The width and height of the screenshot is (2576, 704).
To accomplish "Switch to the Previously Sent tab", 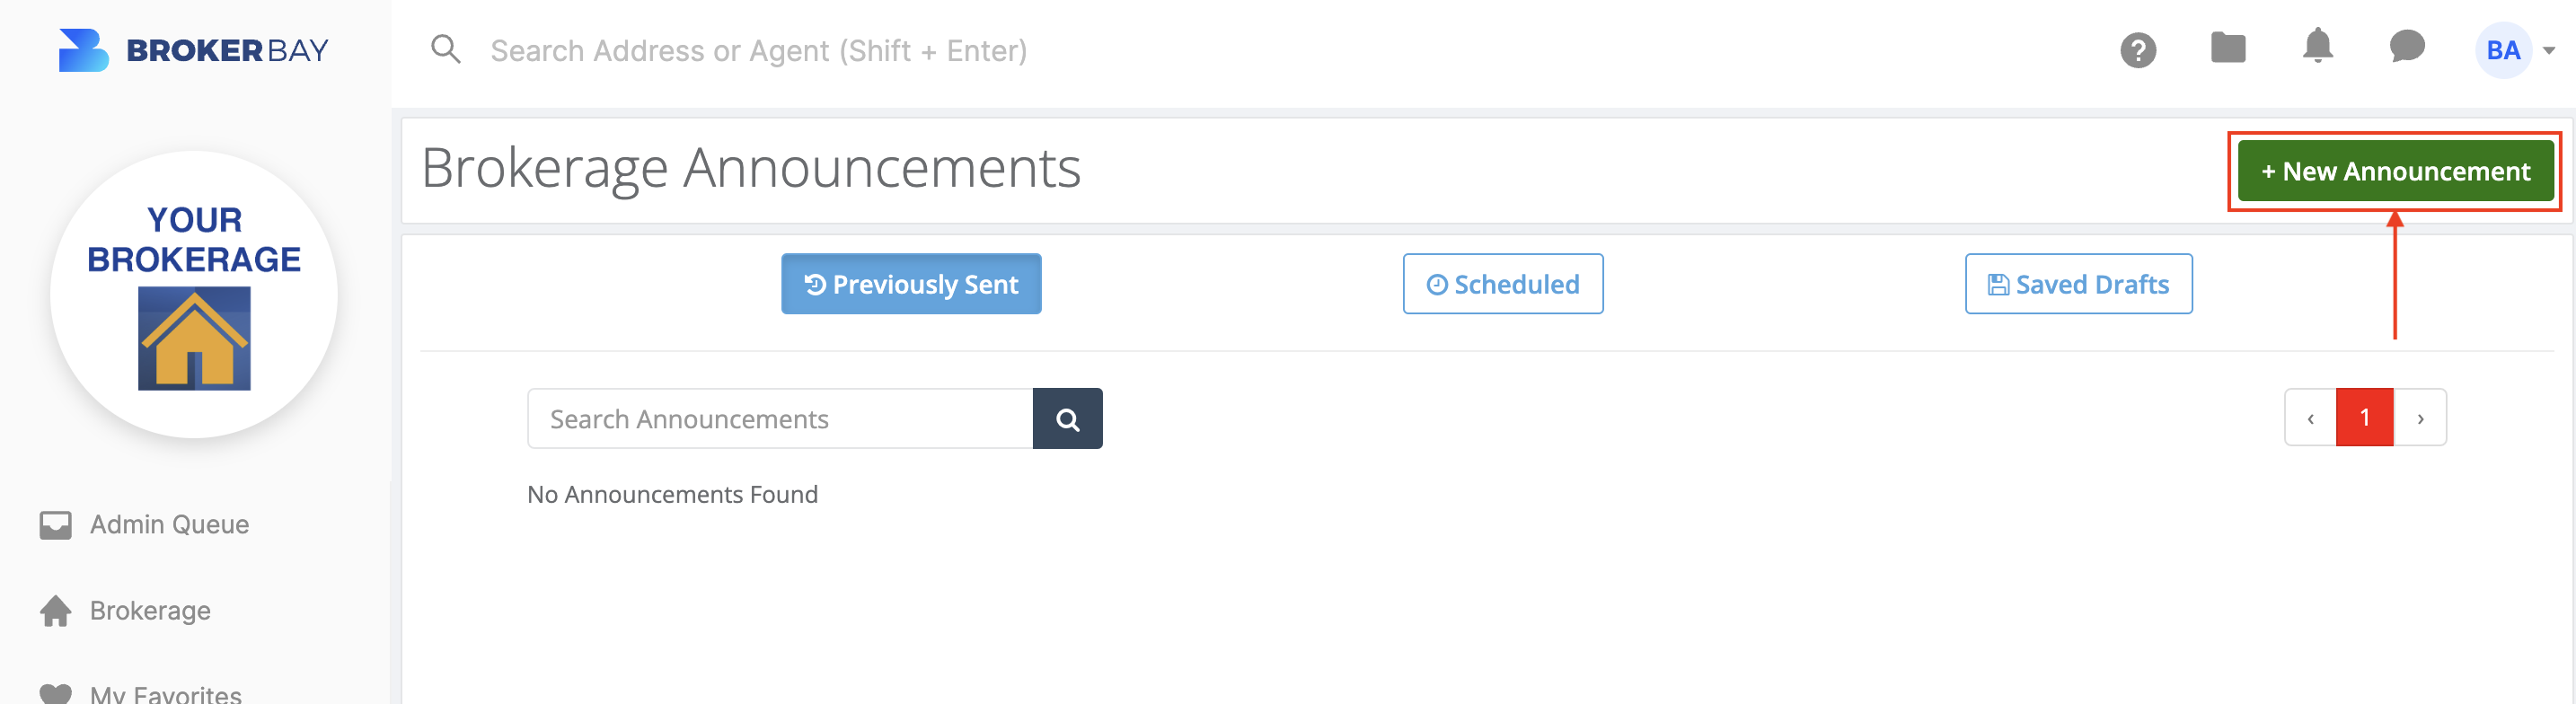I will point(911,284).
